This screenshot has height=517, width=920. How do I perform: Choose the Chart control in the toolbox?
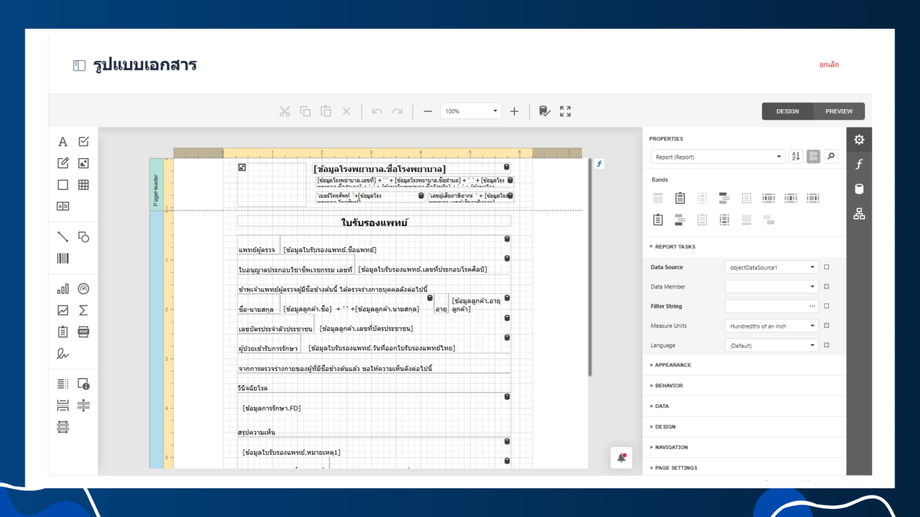coord(62,289)
